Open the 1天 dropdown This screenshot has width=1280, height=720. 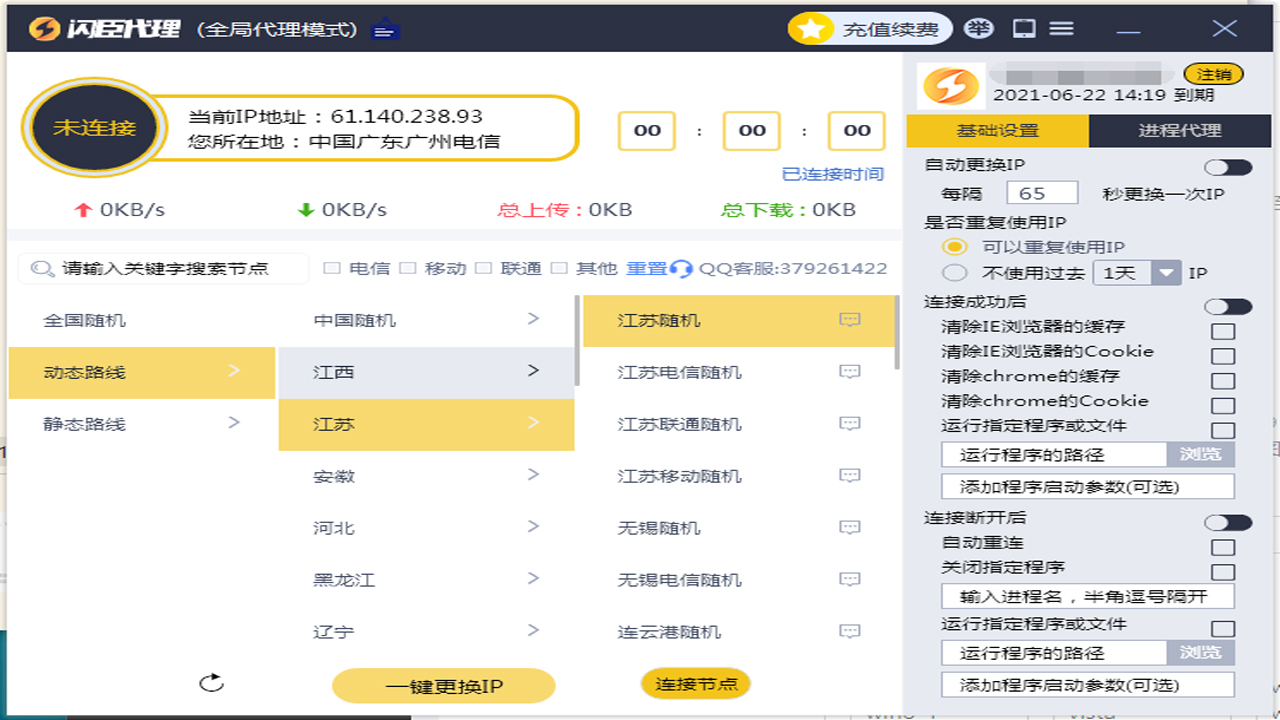1138,272
